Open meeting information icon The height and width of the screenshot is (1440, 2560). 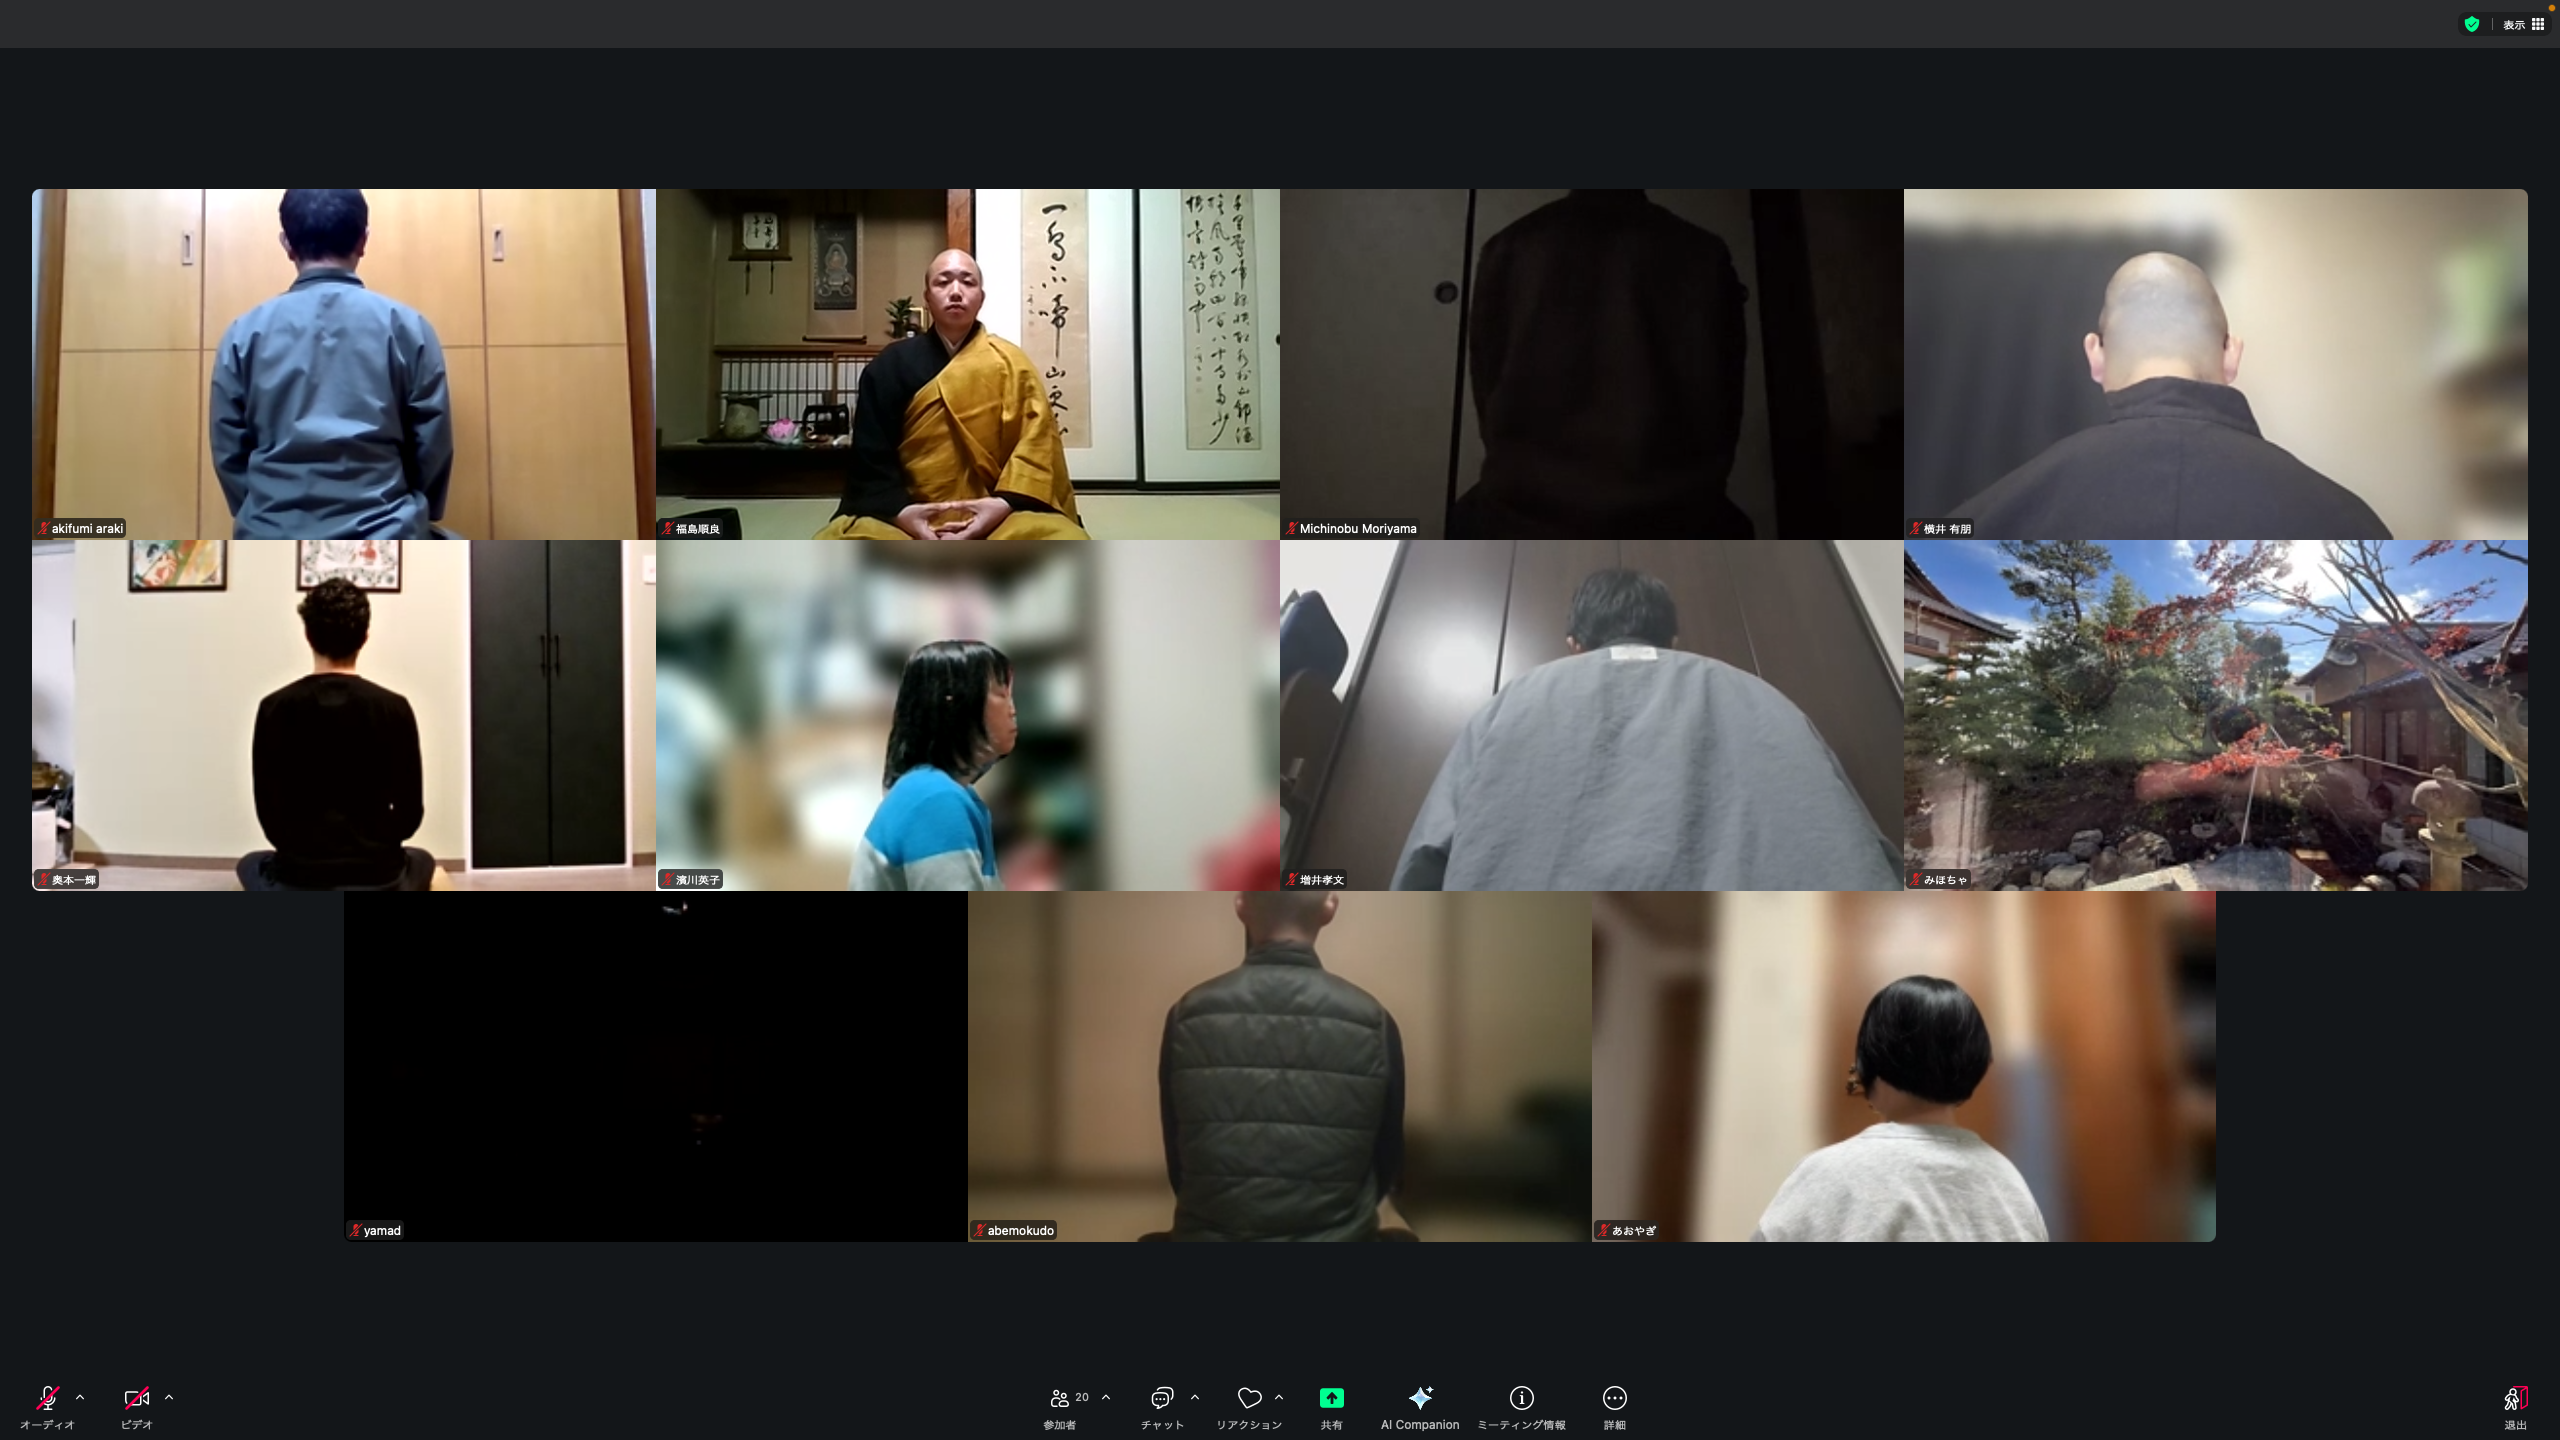pyautogui.click(x=1521, y=1398)
